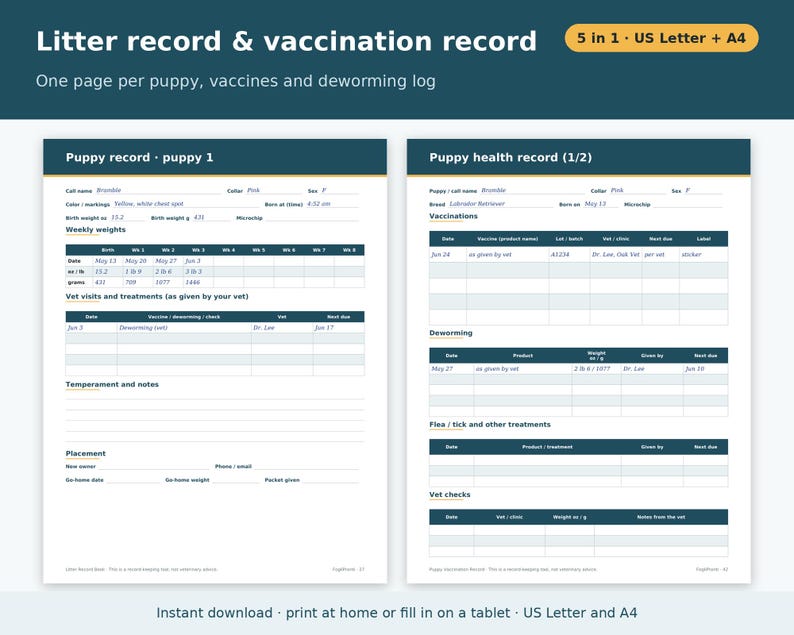This screenshot has height=635, width=794.
Task: Click the 'Yellow, white chest spot' markings field
Action: [185, 204]
